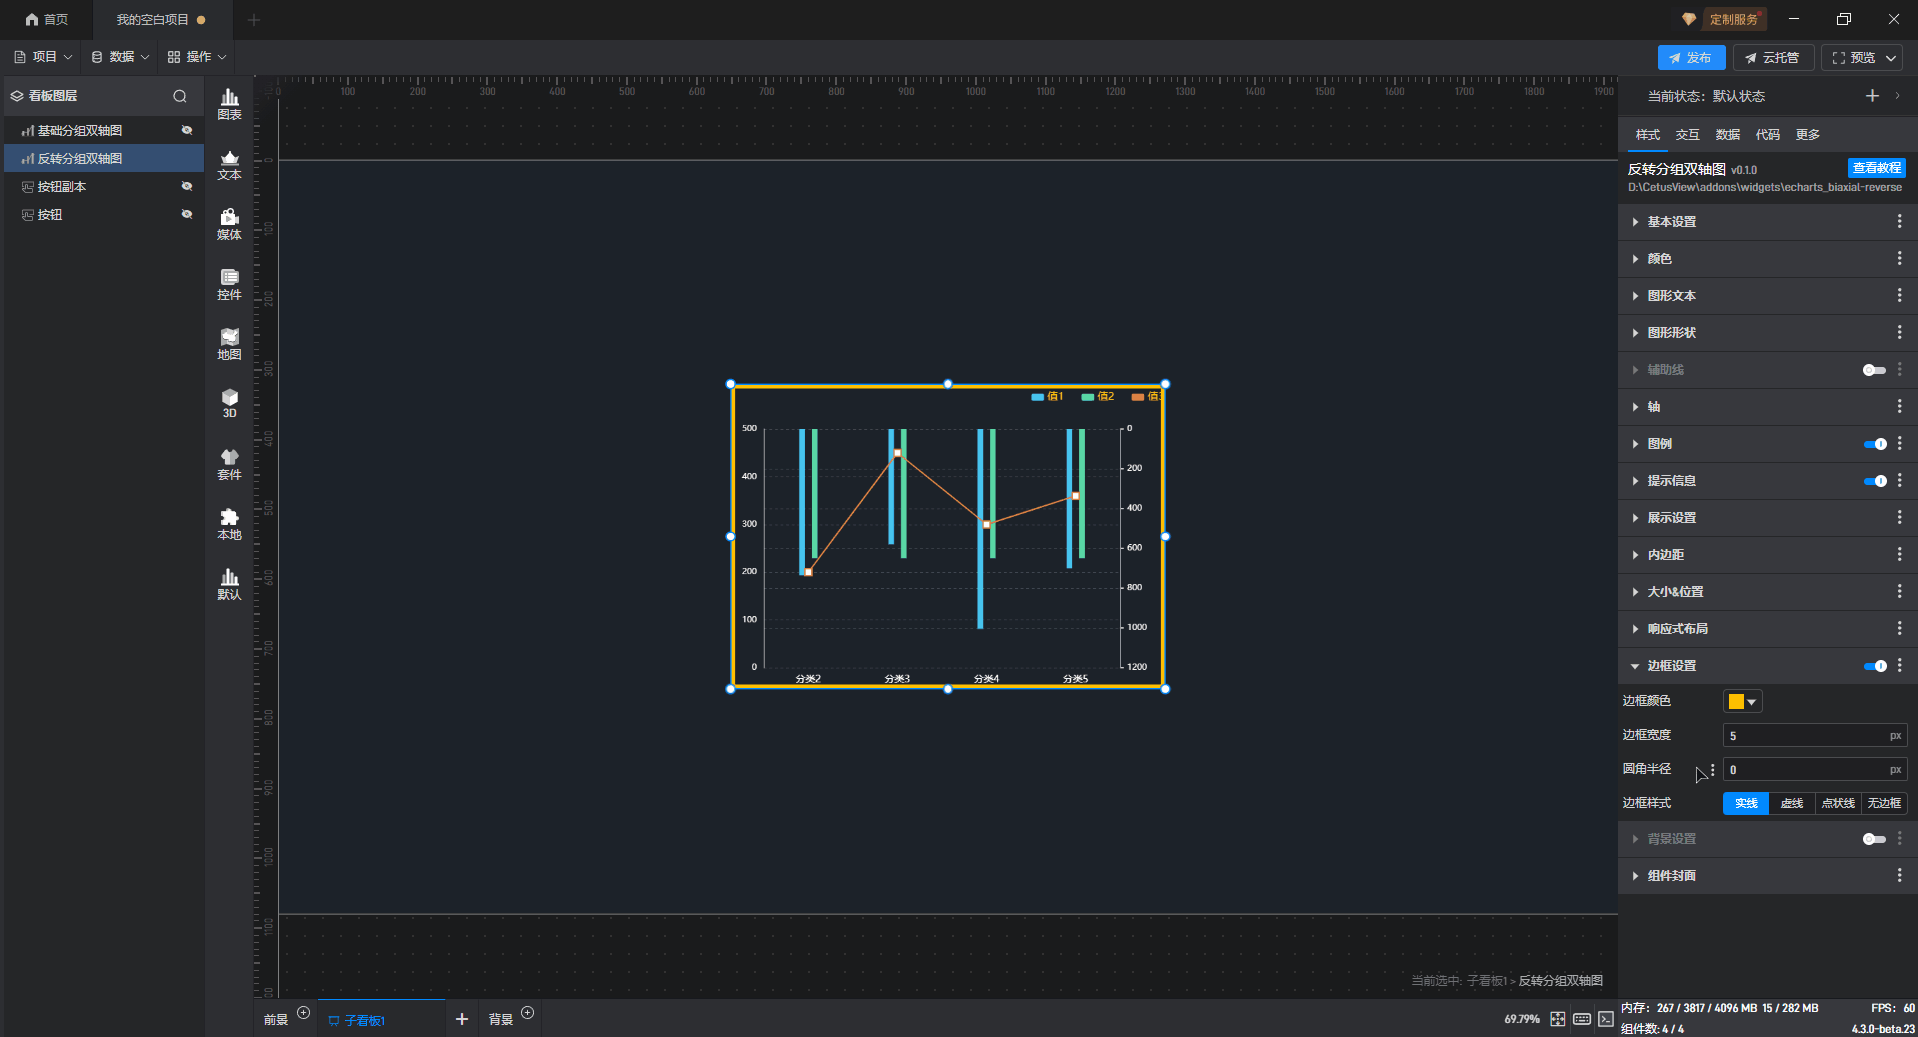Open the 文本 text components panel
This screenshot has height=1037, width=1918.
pos(229,164)
